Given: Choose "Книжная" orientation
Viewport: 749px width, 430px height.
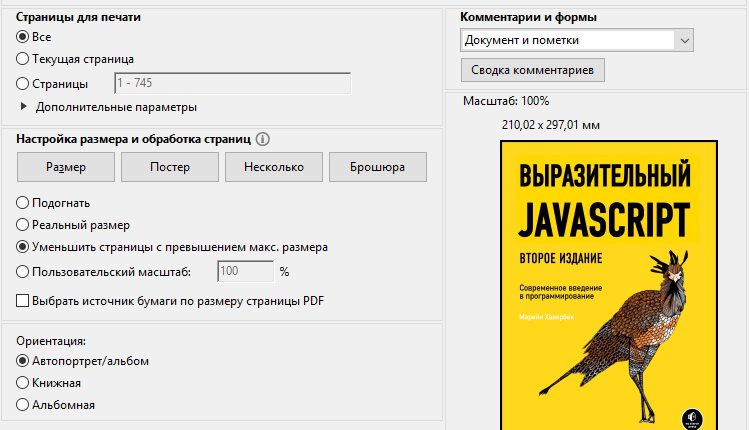Looking at the screenshot, I should pos(22,383).
